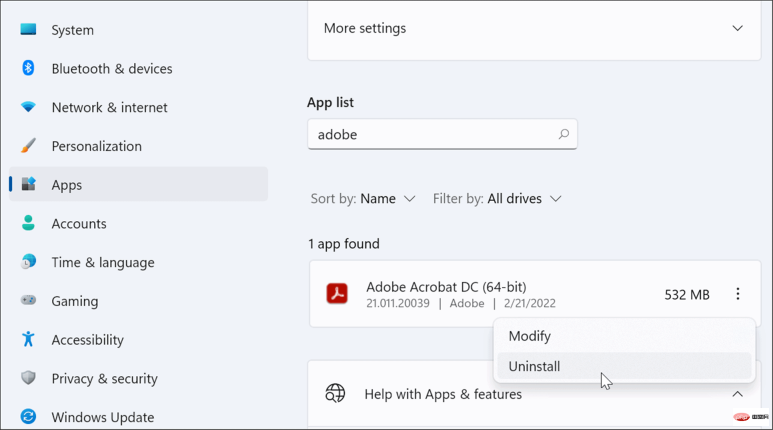Click the Adobe Acrobat DC (64-bit) title

pos(446,287)
